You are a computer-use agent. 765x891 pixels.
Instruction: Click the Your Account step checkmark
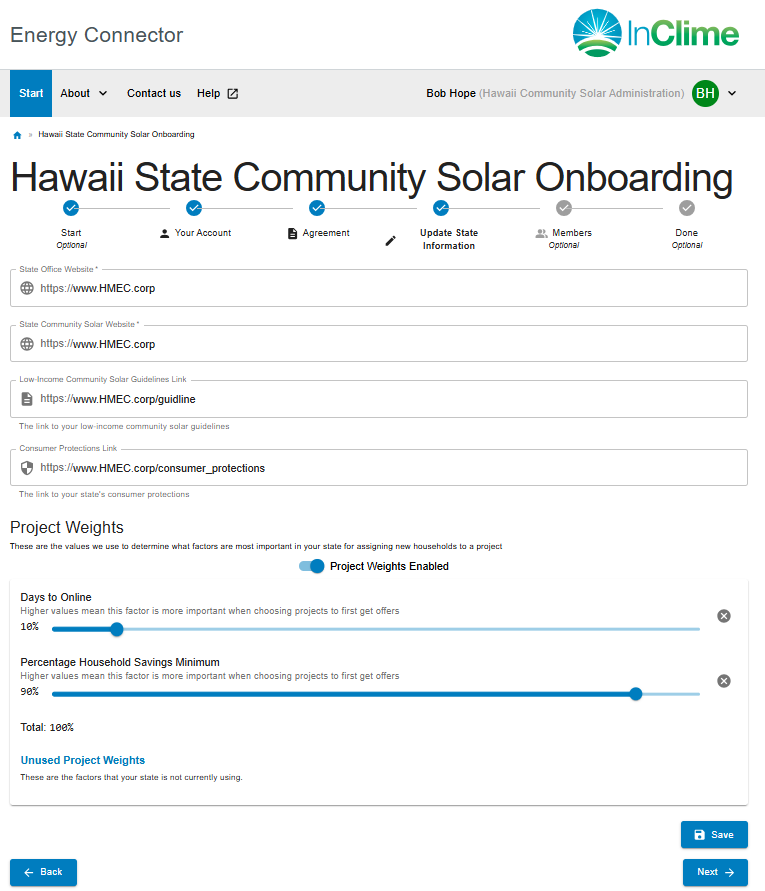[194, 208]
